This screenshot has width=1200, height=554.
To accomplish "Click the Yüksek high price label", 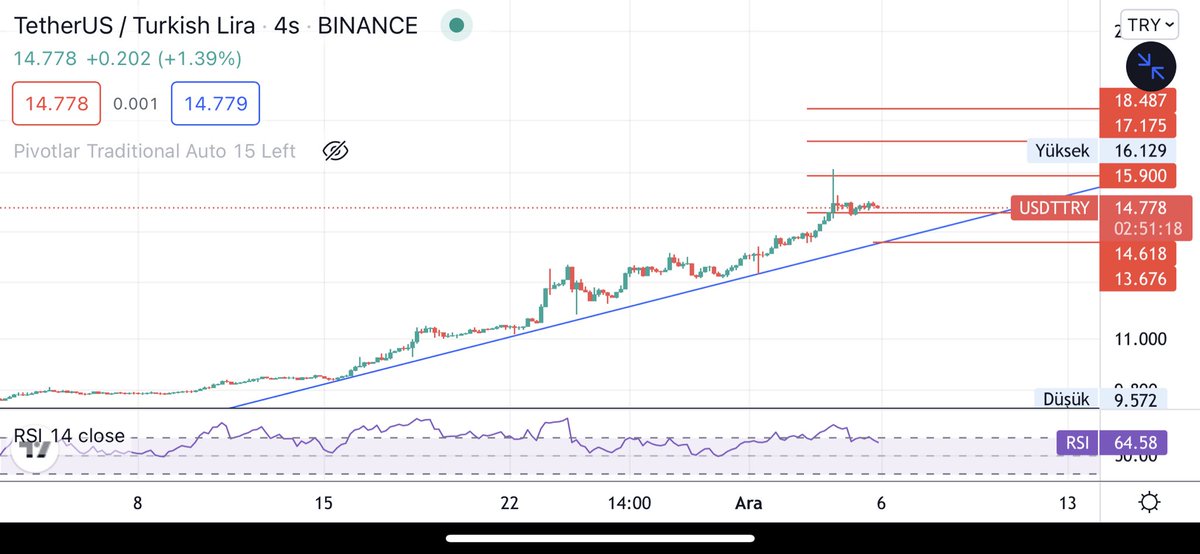I will pyautogui.click(x=1060, y=150).
